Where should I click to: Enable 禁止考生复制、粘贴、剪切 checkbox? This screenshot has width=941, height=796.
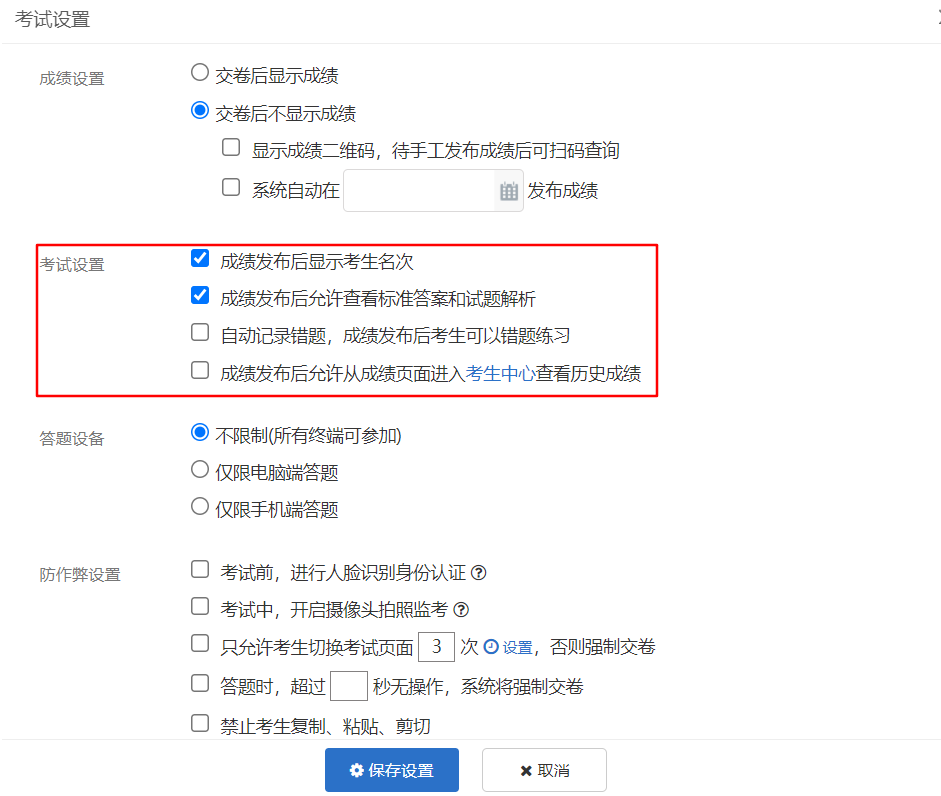200,723
